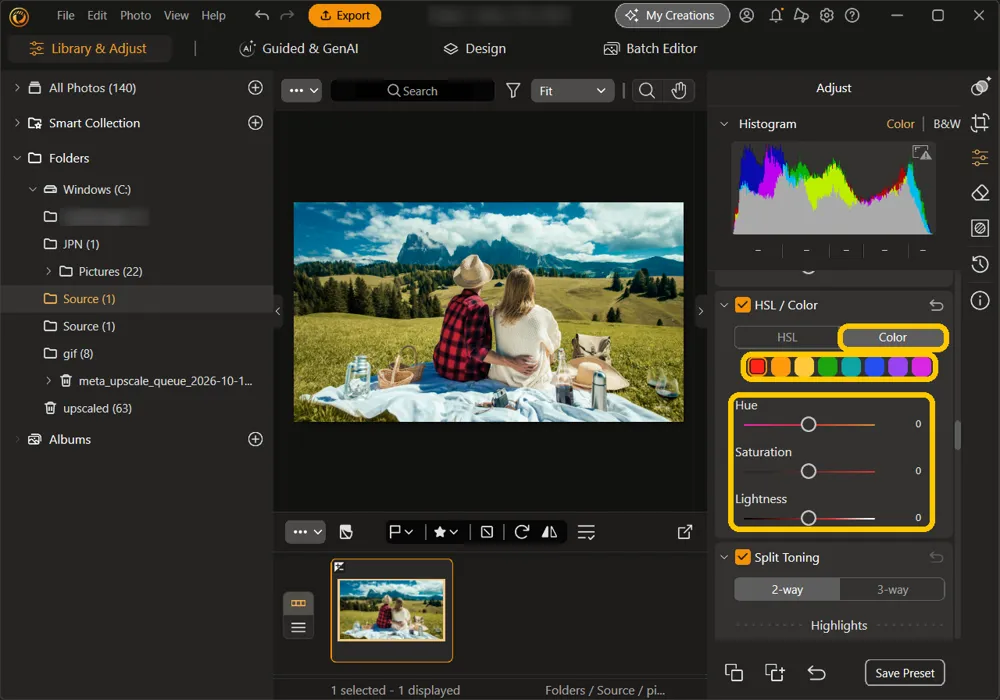Screen dimensions: 1000x700
Task: Switch histogram to Color mode
Action: [900, 124]
